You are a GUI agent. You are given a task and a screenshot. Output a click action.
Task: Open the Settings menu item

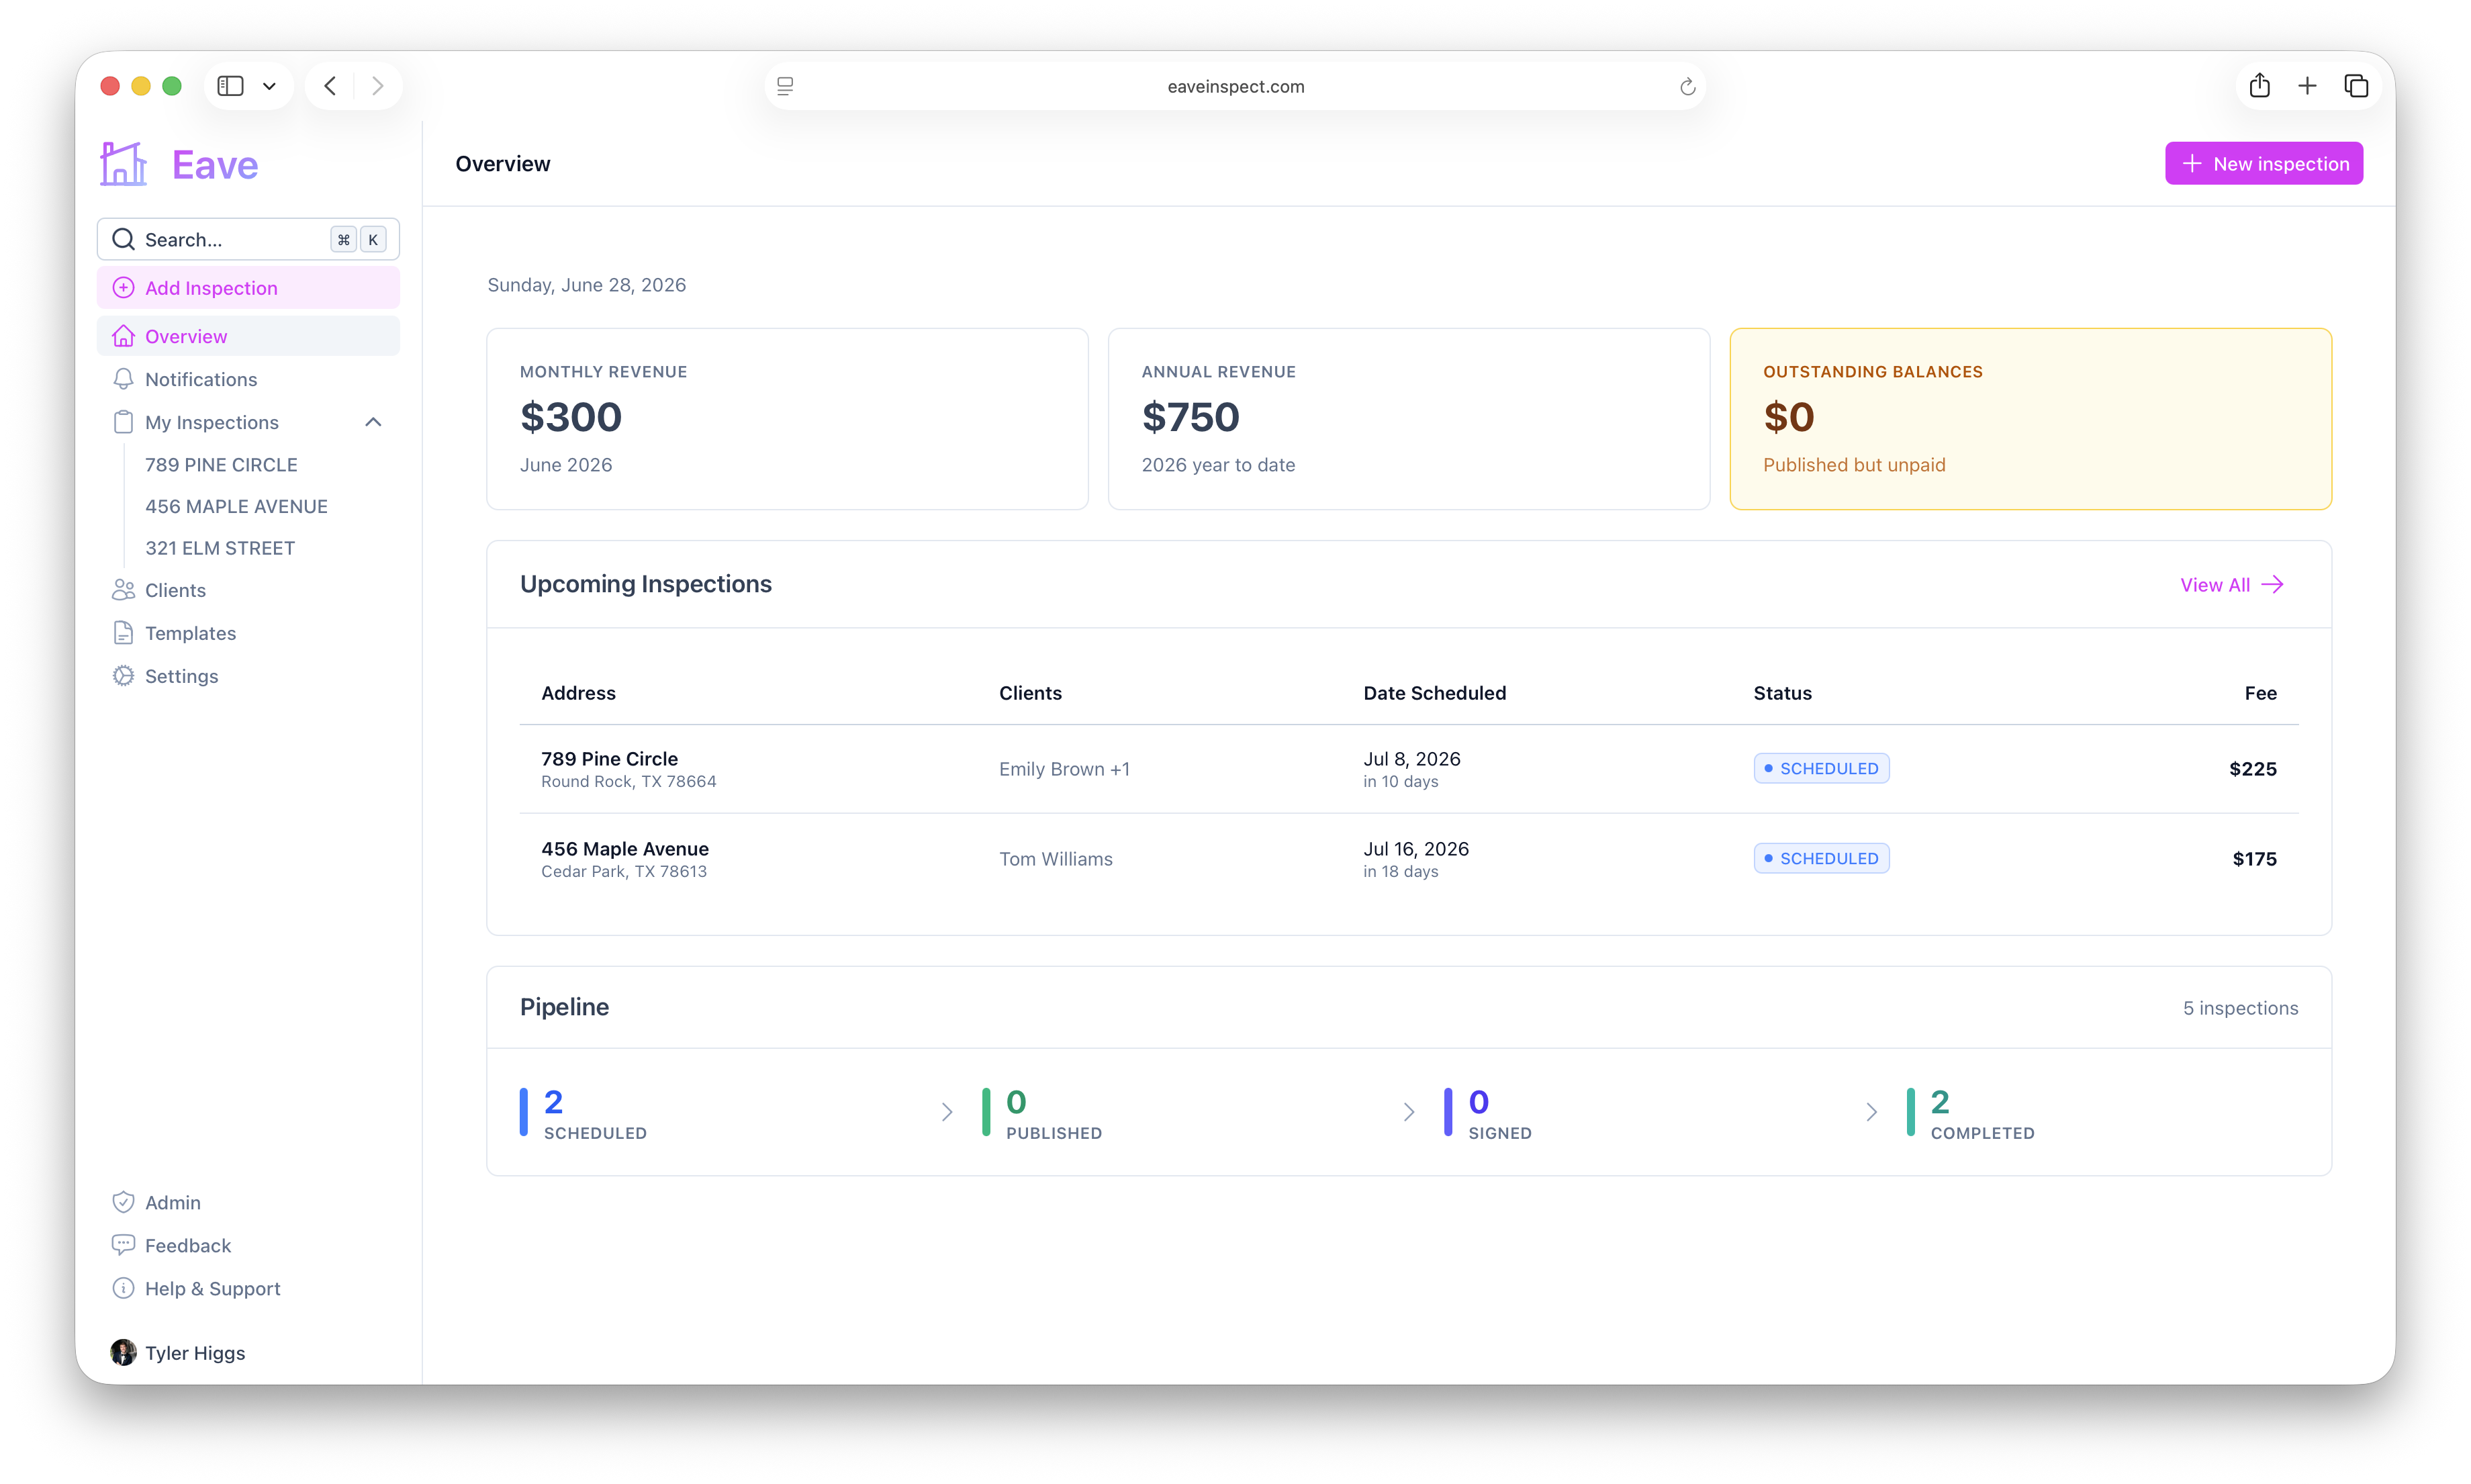(x=248, y=676)
